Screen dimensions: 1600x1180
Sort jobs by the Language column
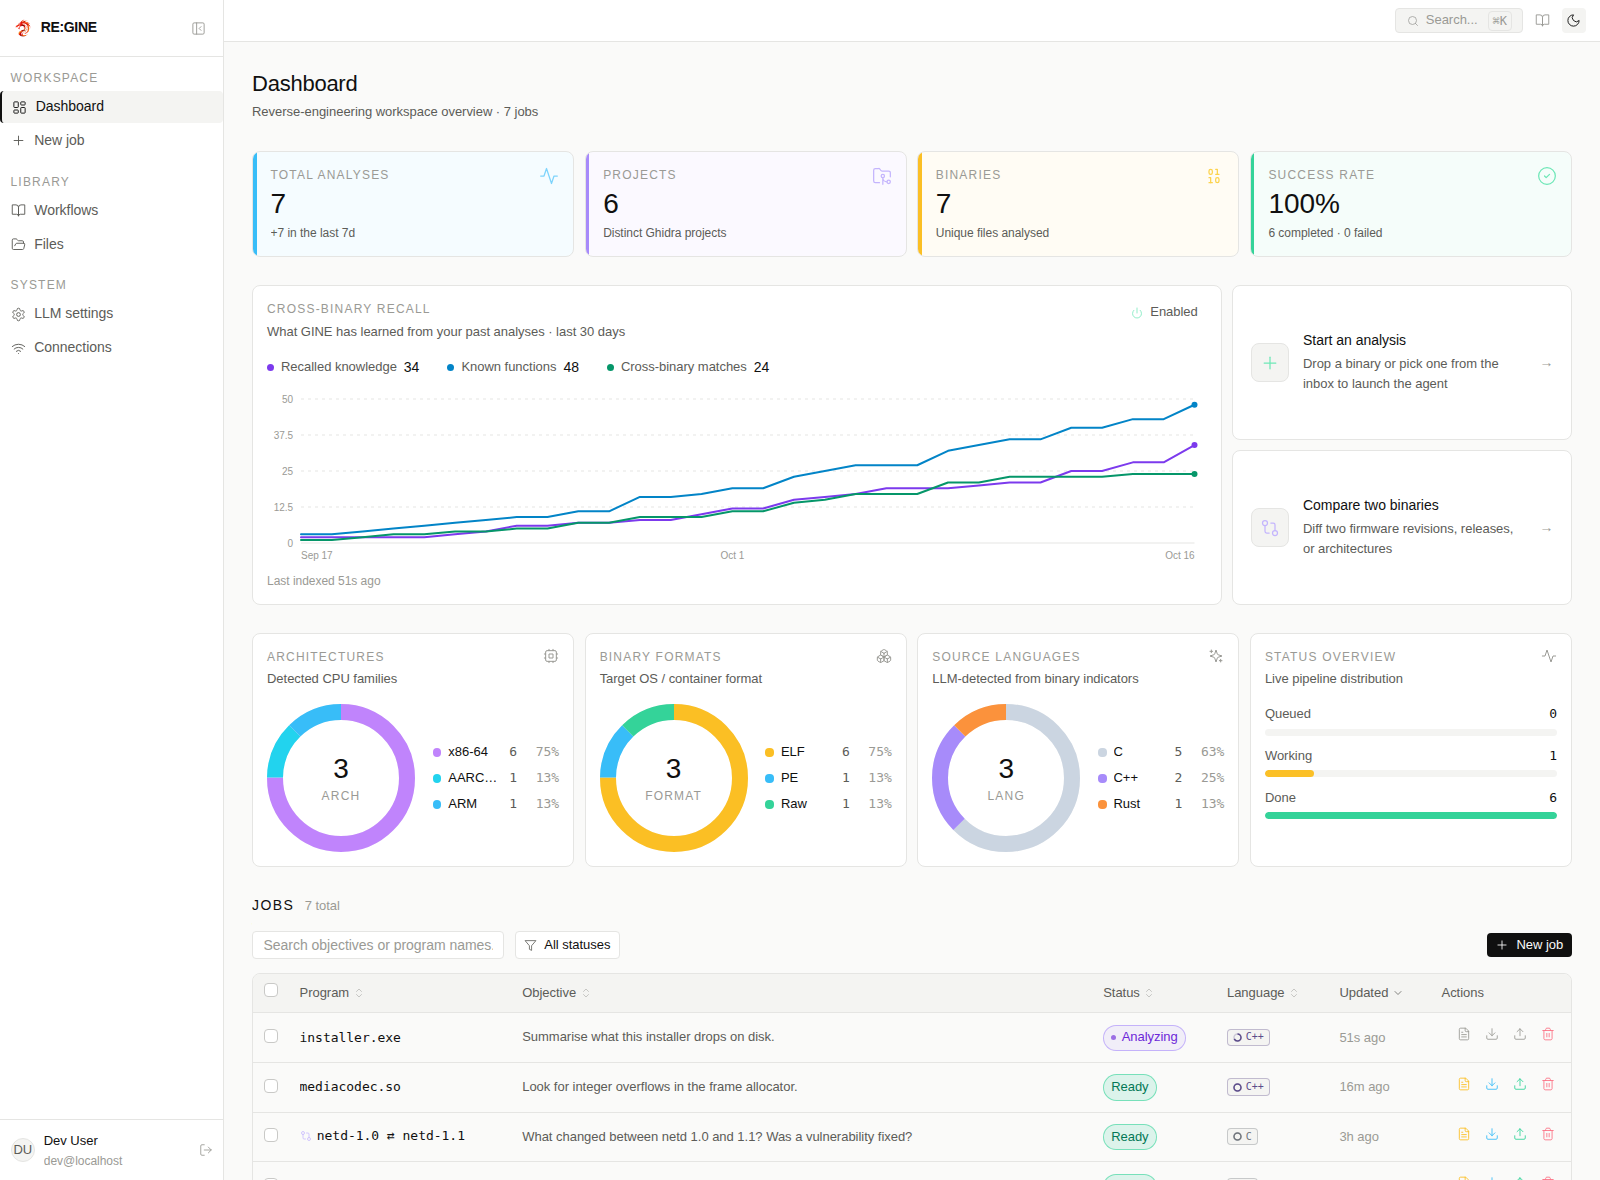point(1262,993)
